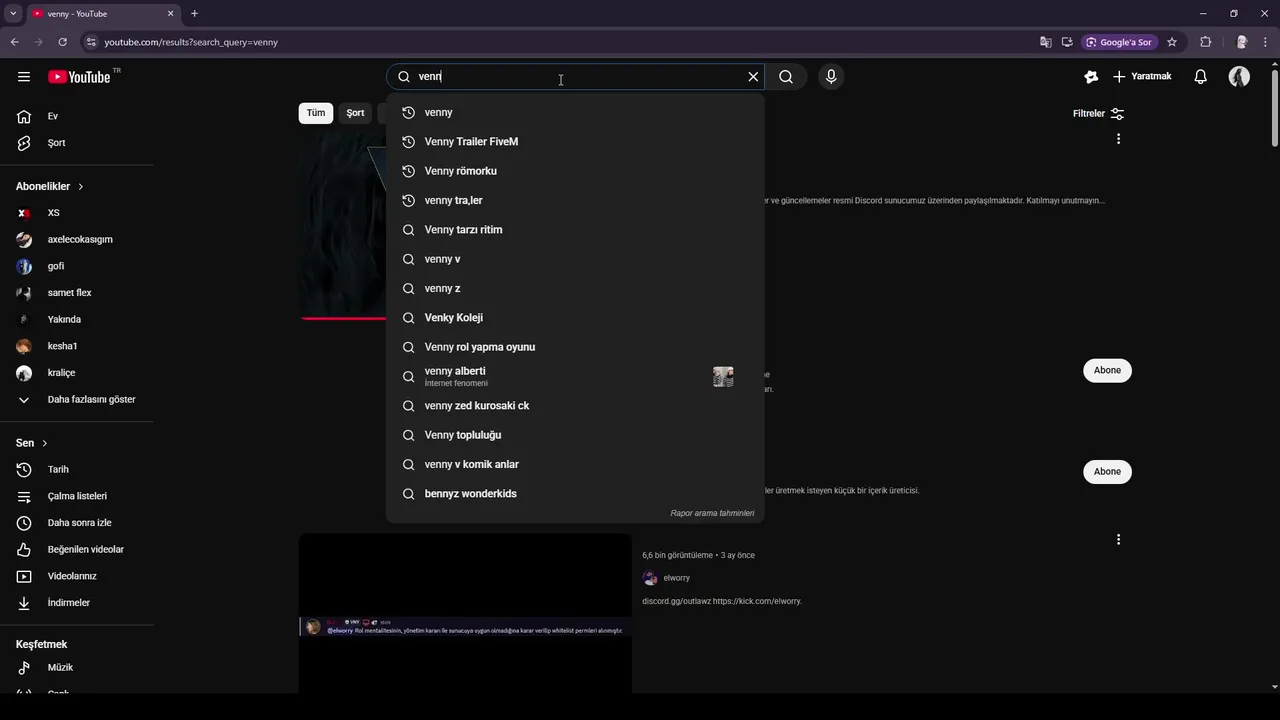This screenshot has height=720, width=1280.
Task: Choose suggestion 'Venny rol yapma oyunu'
Action: [x=575, y=347]
